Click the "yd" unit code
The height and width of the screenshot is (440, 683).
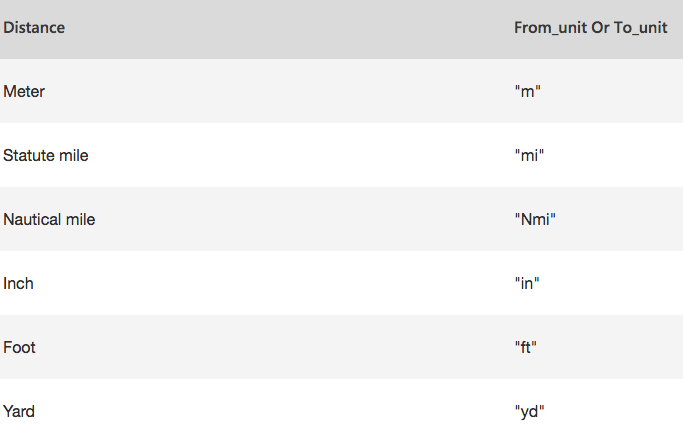coord(529,412)
